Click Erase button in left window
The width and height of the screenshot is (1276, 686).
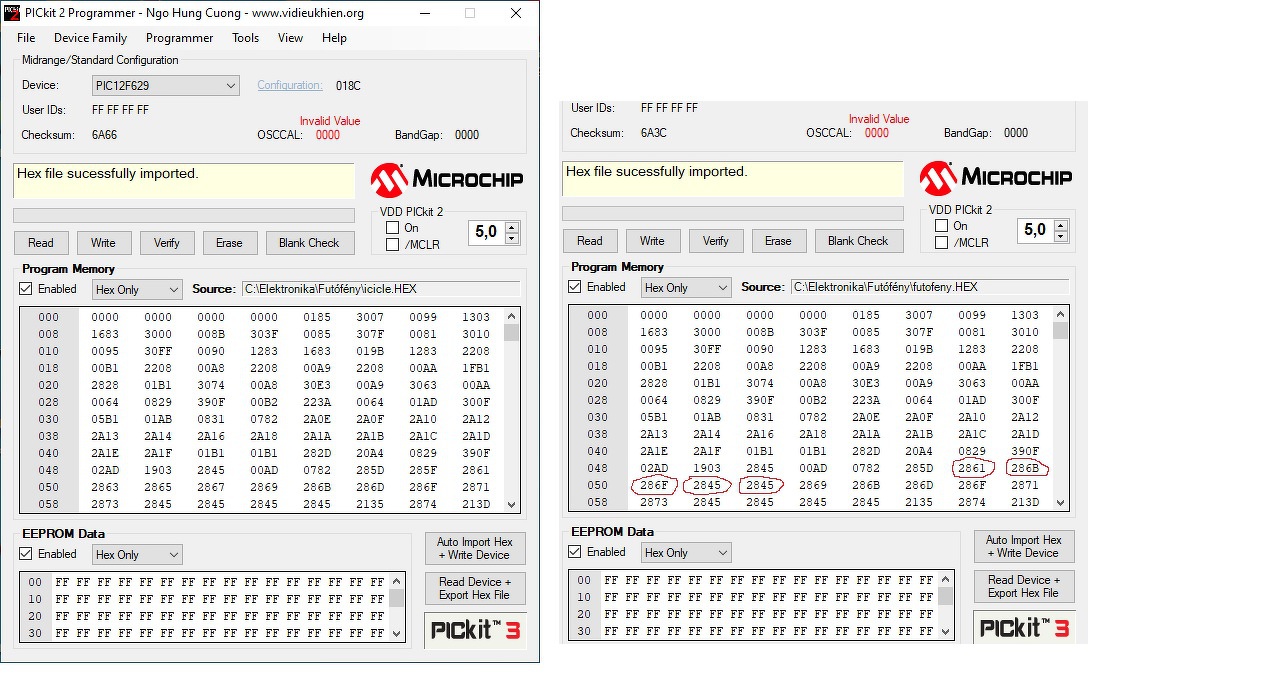[x=229, y=243]
